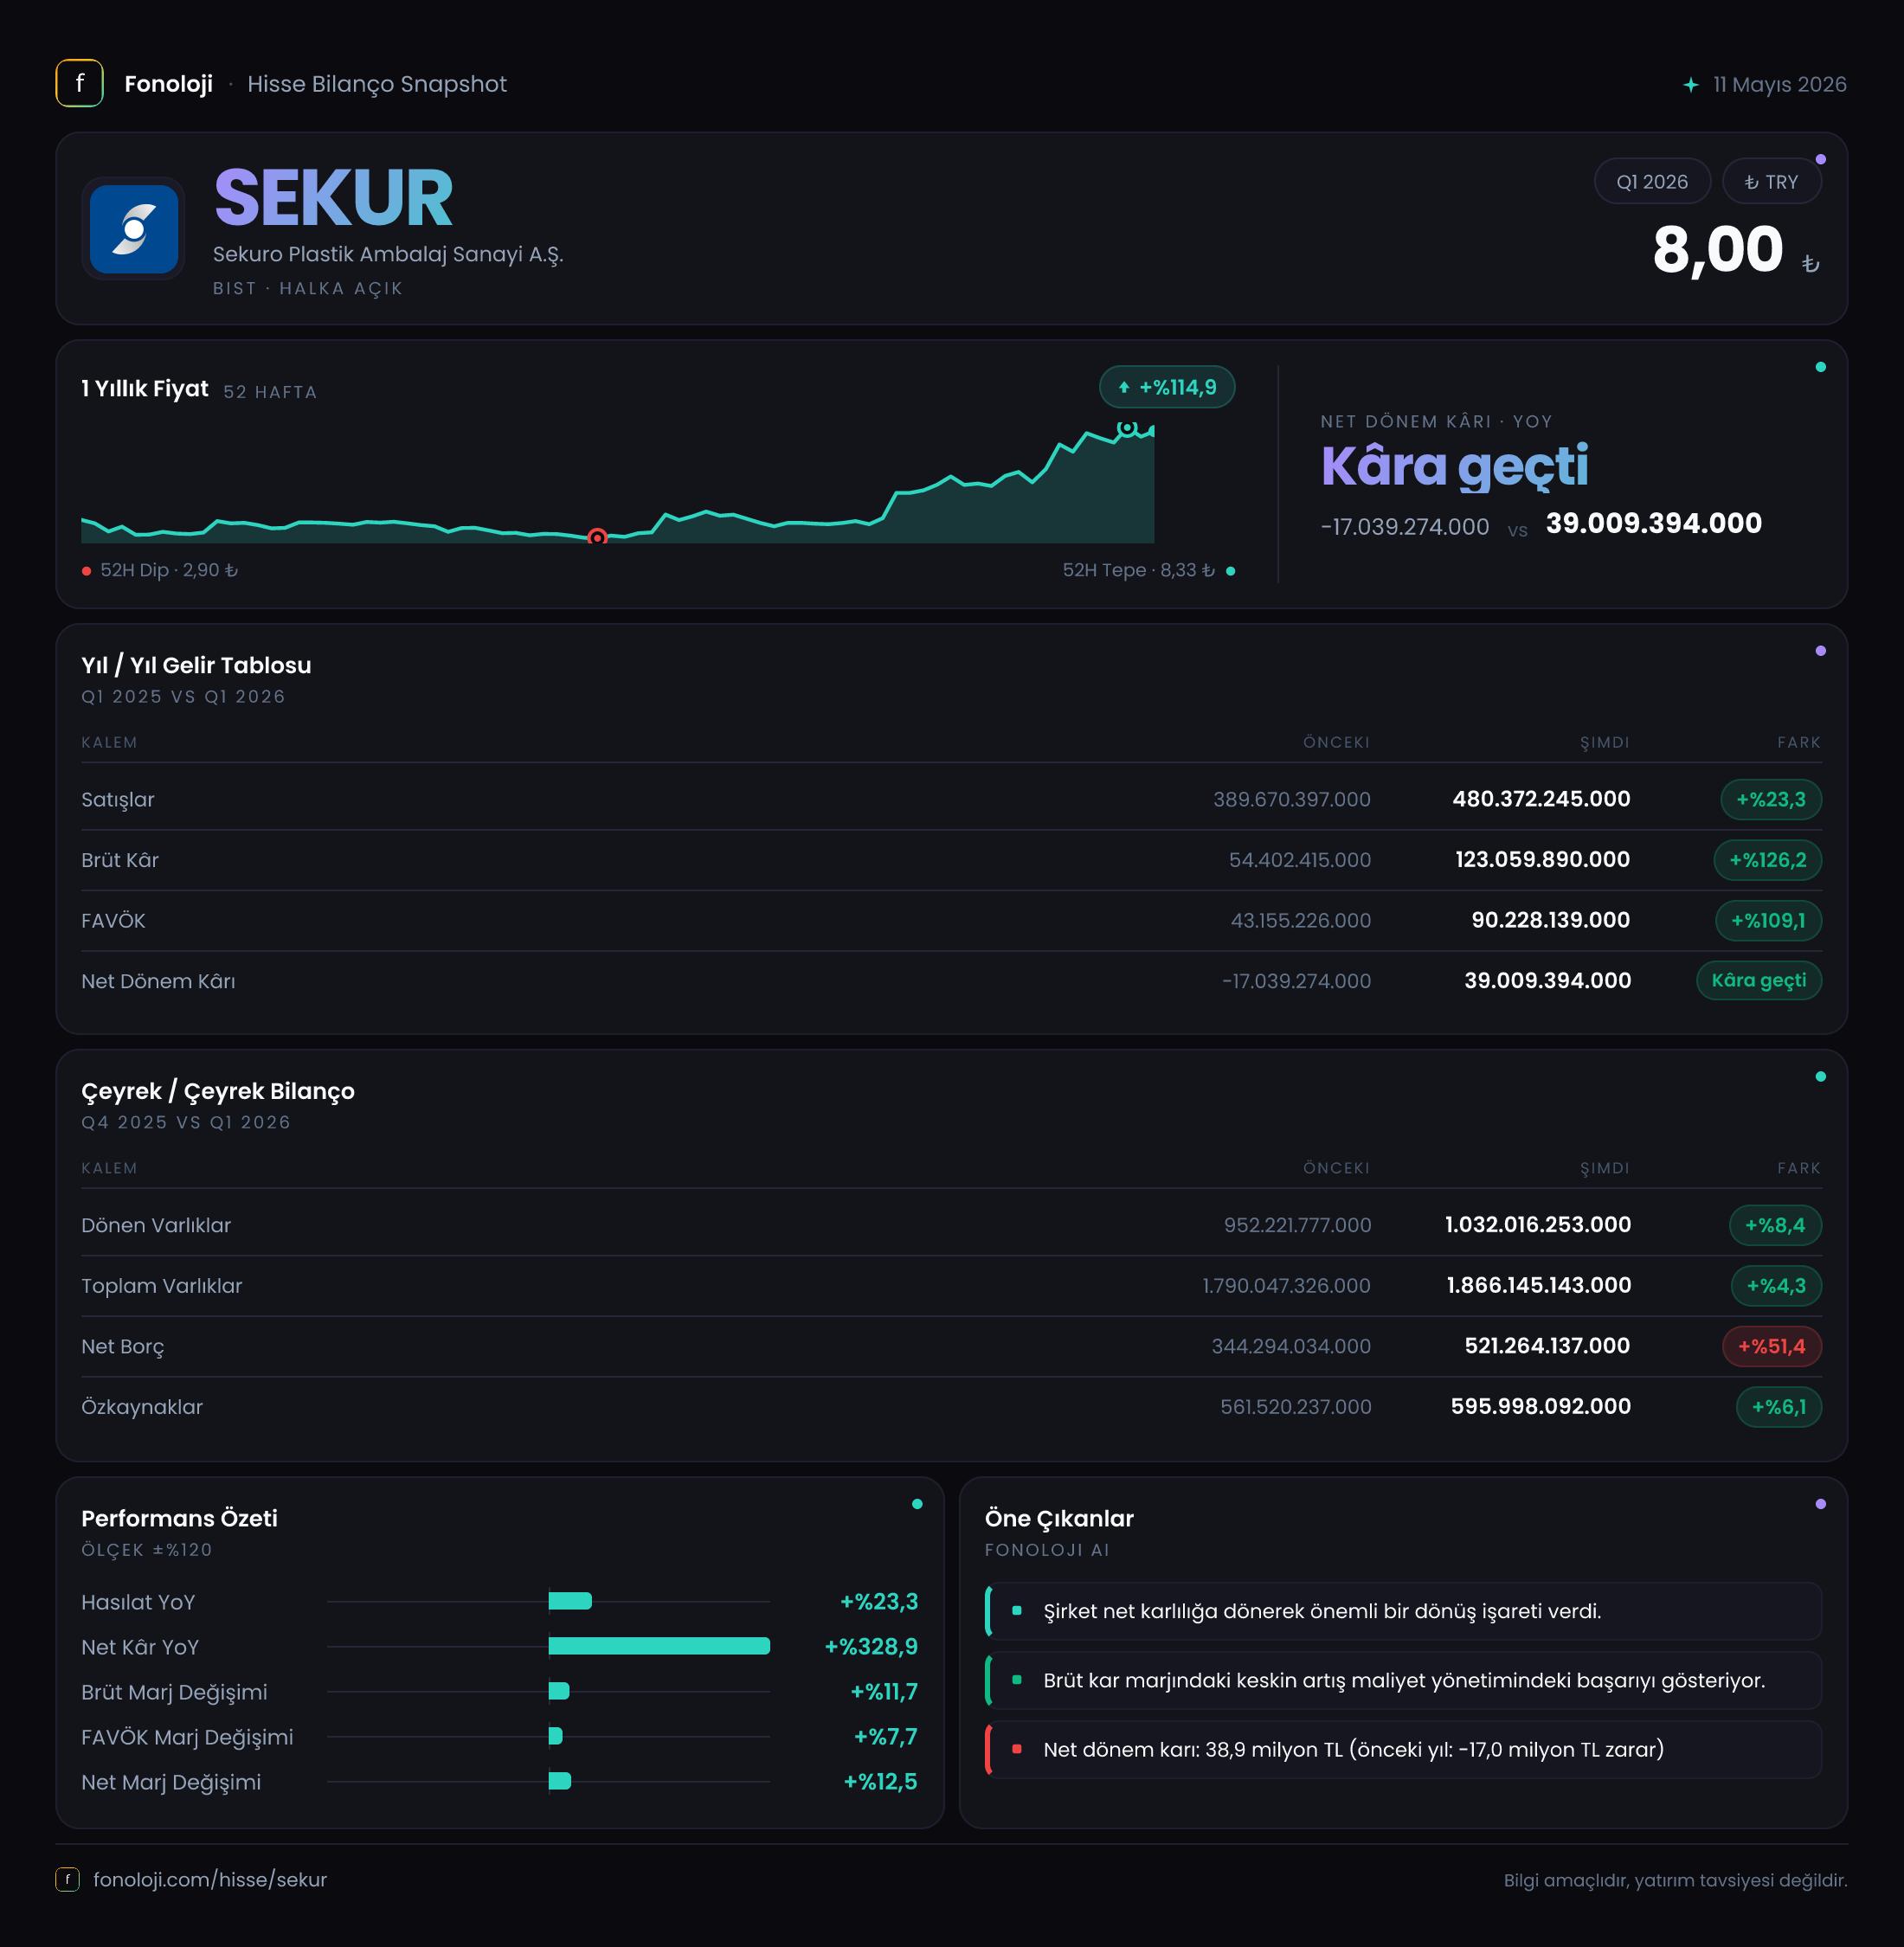Open the fonoloji.com/hisse/sekur link
The width and height of the screenshot is (1904, 1947).
[x=210, y=1880]
